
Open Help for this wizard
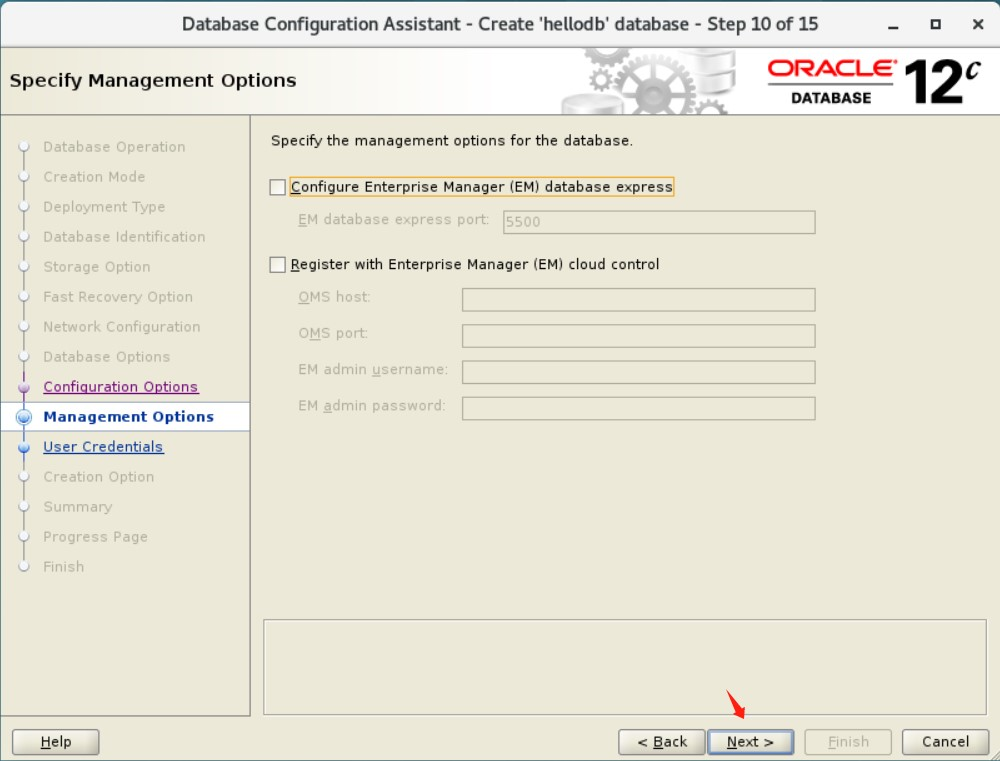(x=55, y=742)
